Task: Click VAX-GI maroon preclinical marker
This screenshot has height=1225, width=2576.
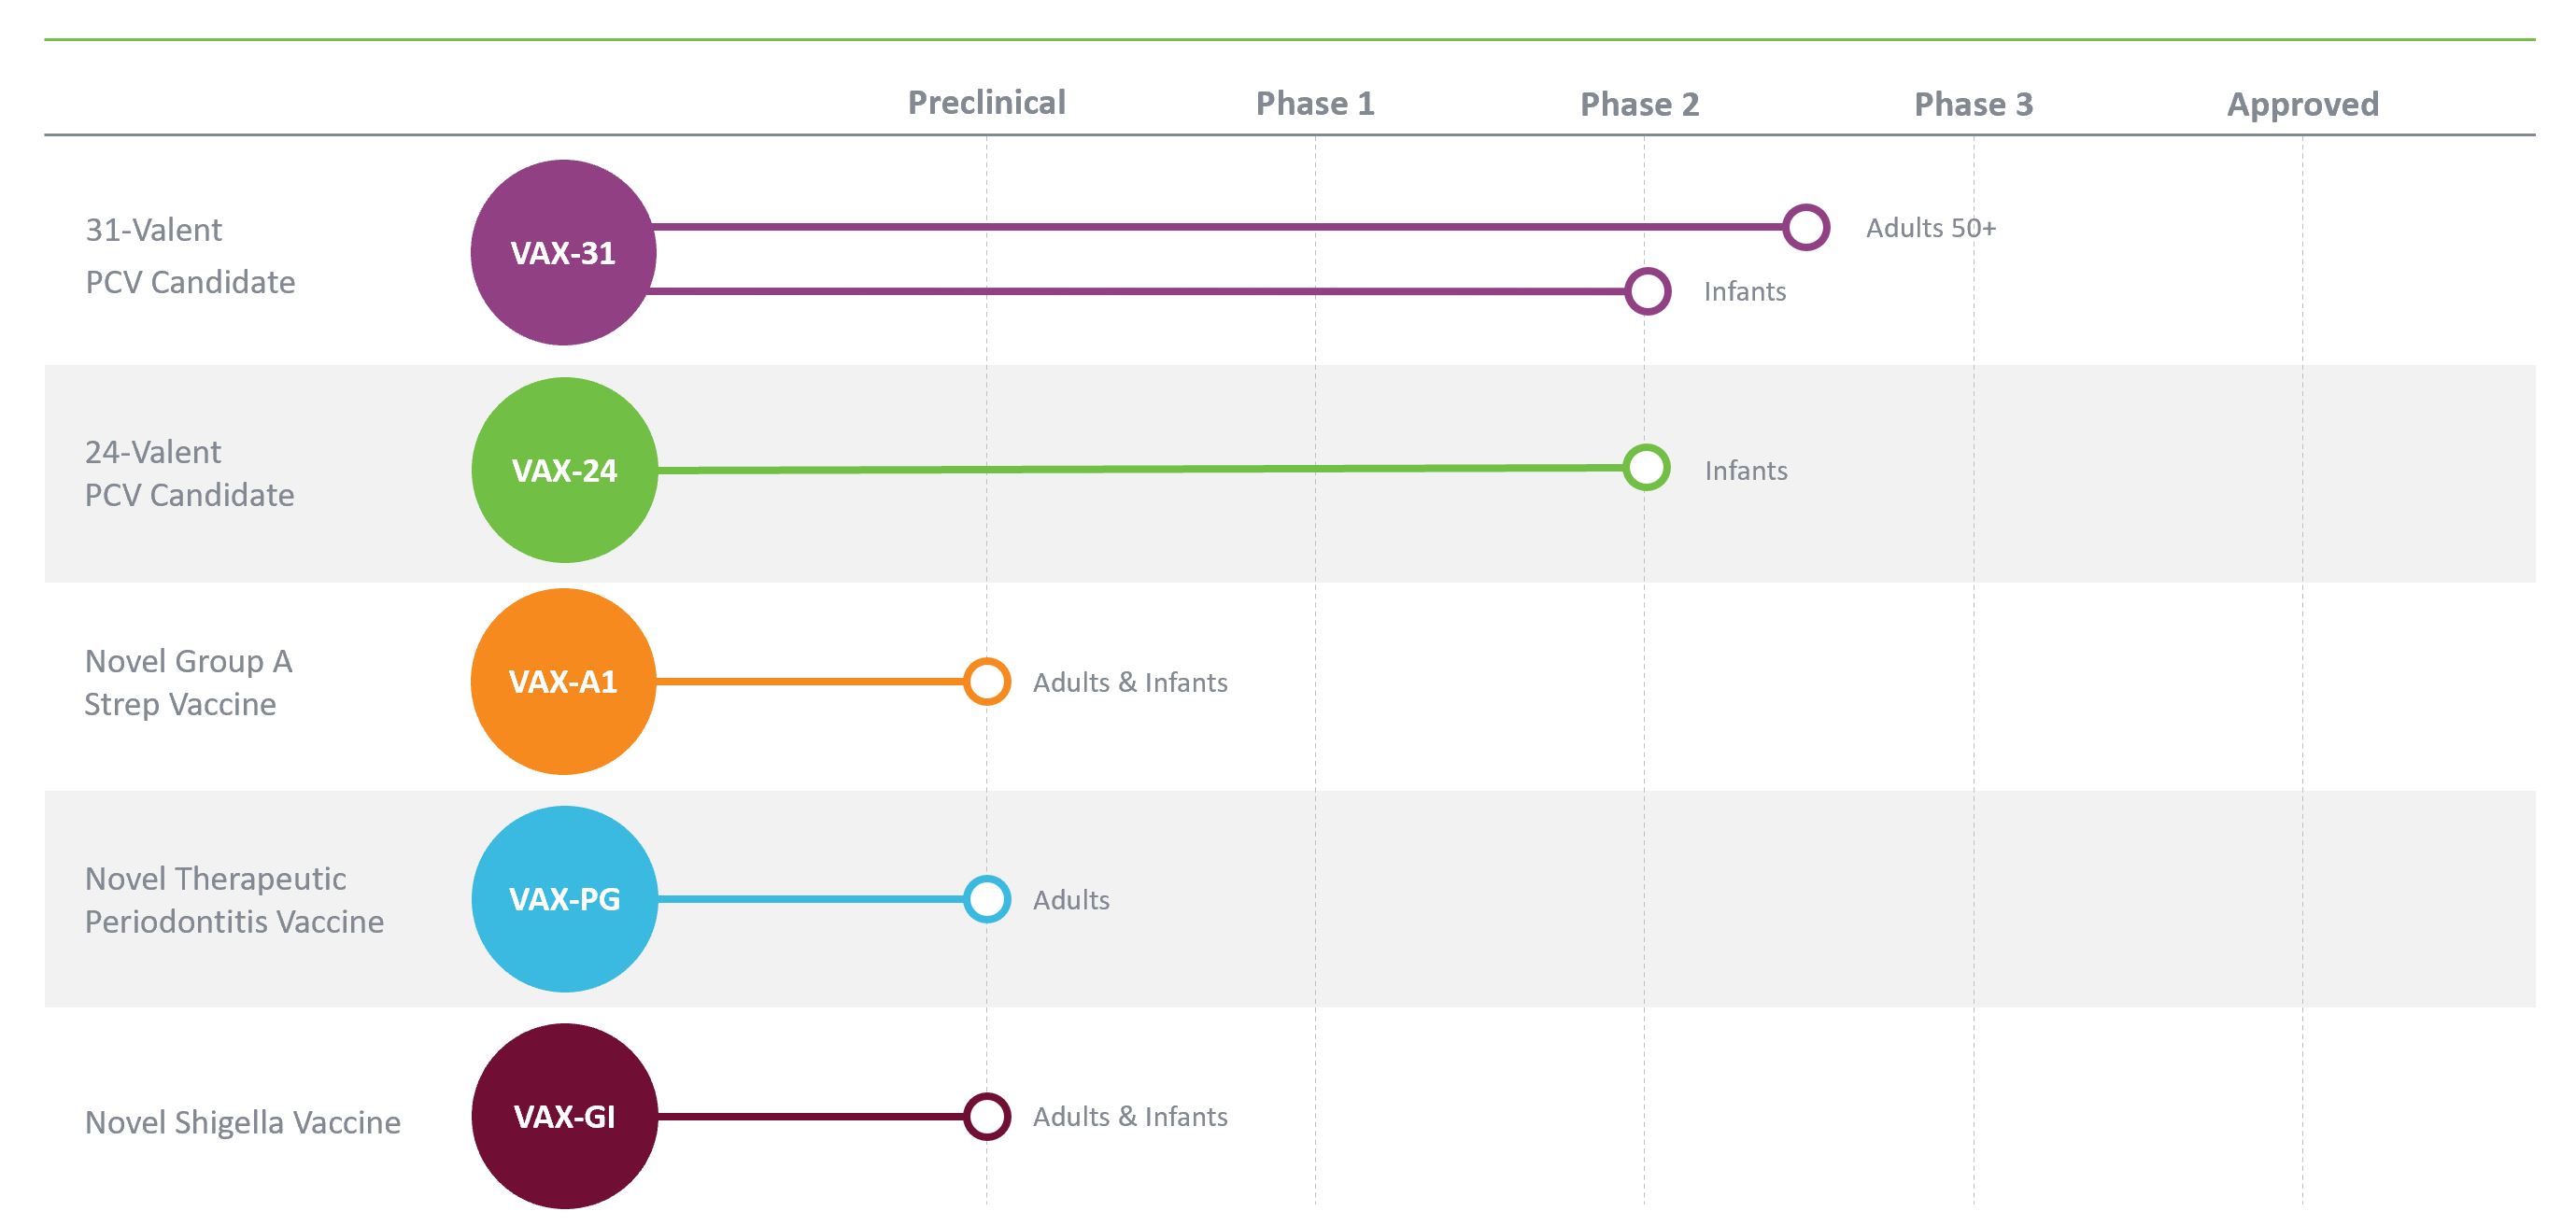Action: click(987, 1116)
